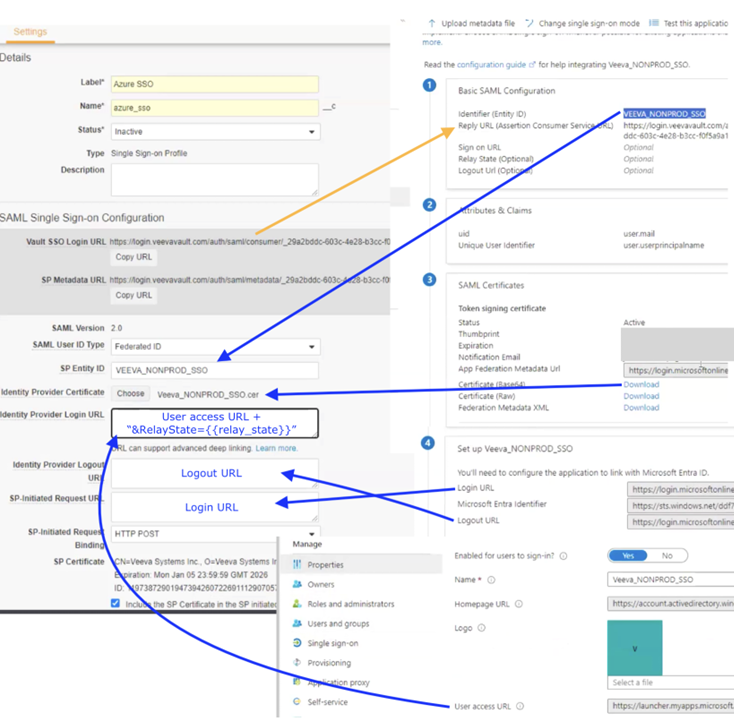The width and height of the screenshot is (734, 721).
Task: Click the Self-service icon
Action: point(297,702)
